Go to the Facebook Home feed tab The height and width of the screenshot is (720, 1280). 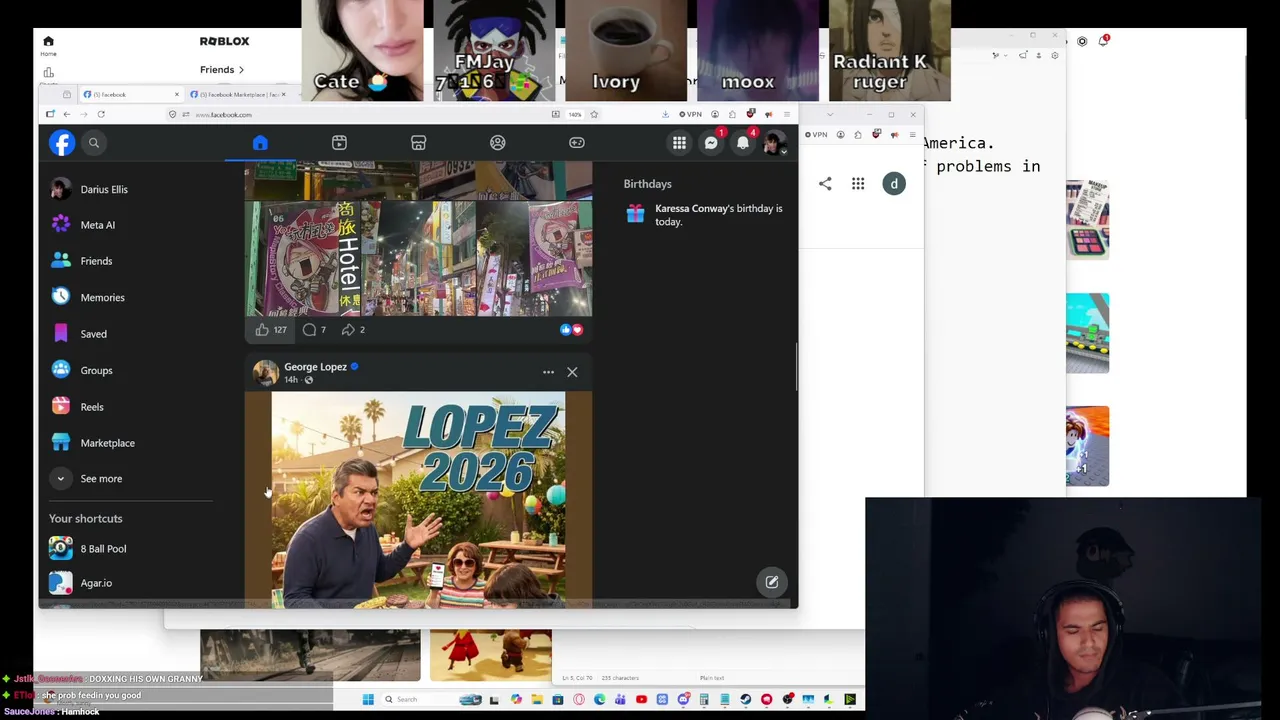pyautogui.click(x=260, y=143)
